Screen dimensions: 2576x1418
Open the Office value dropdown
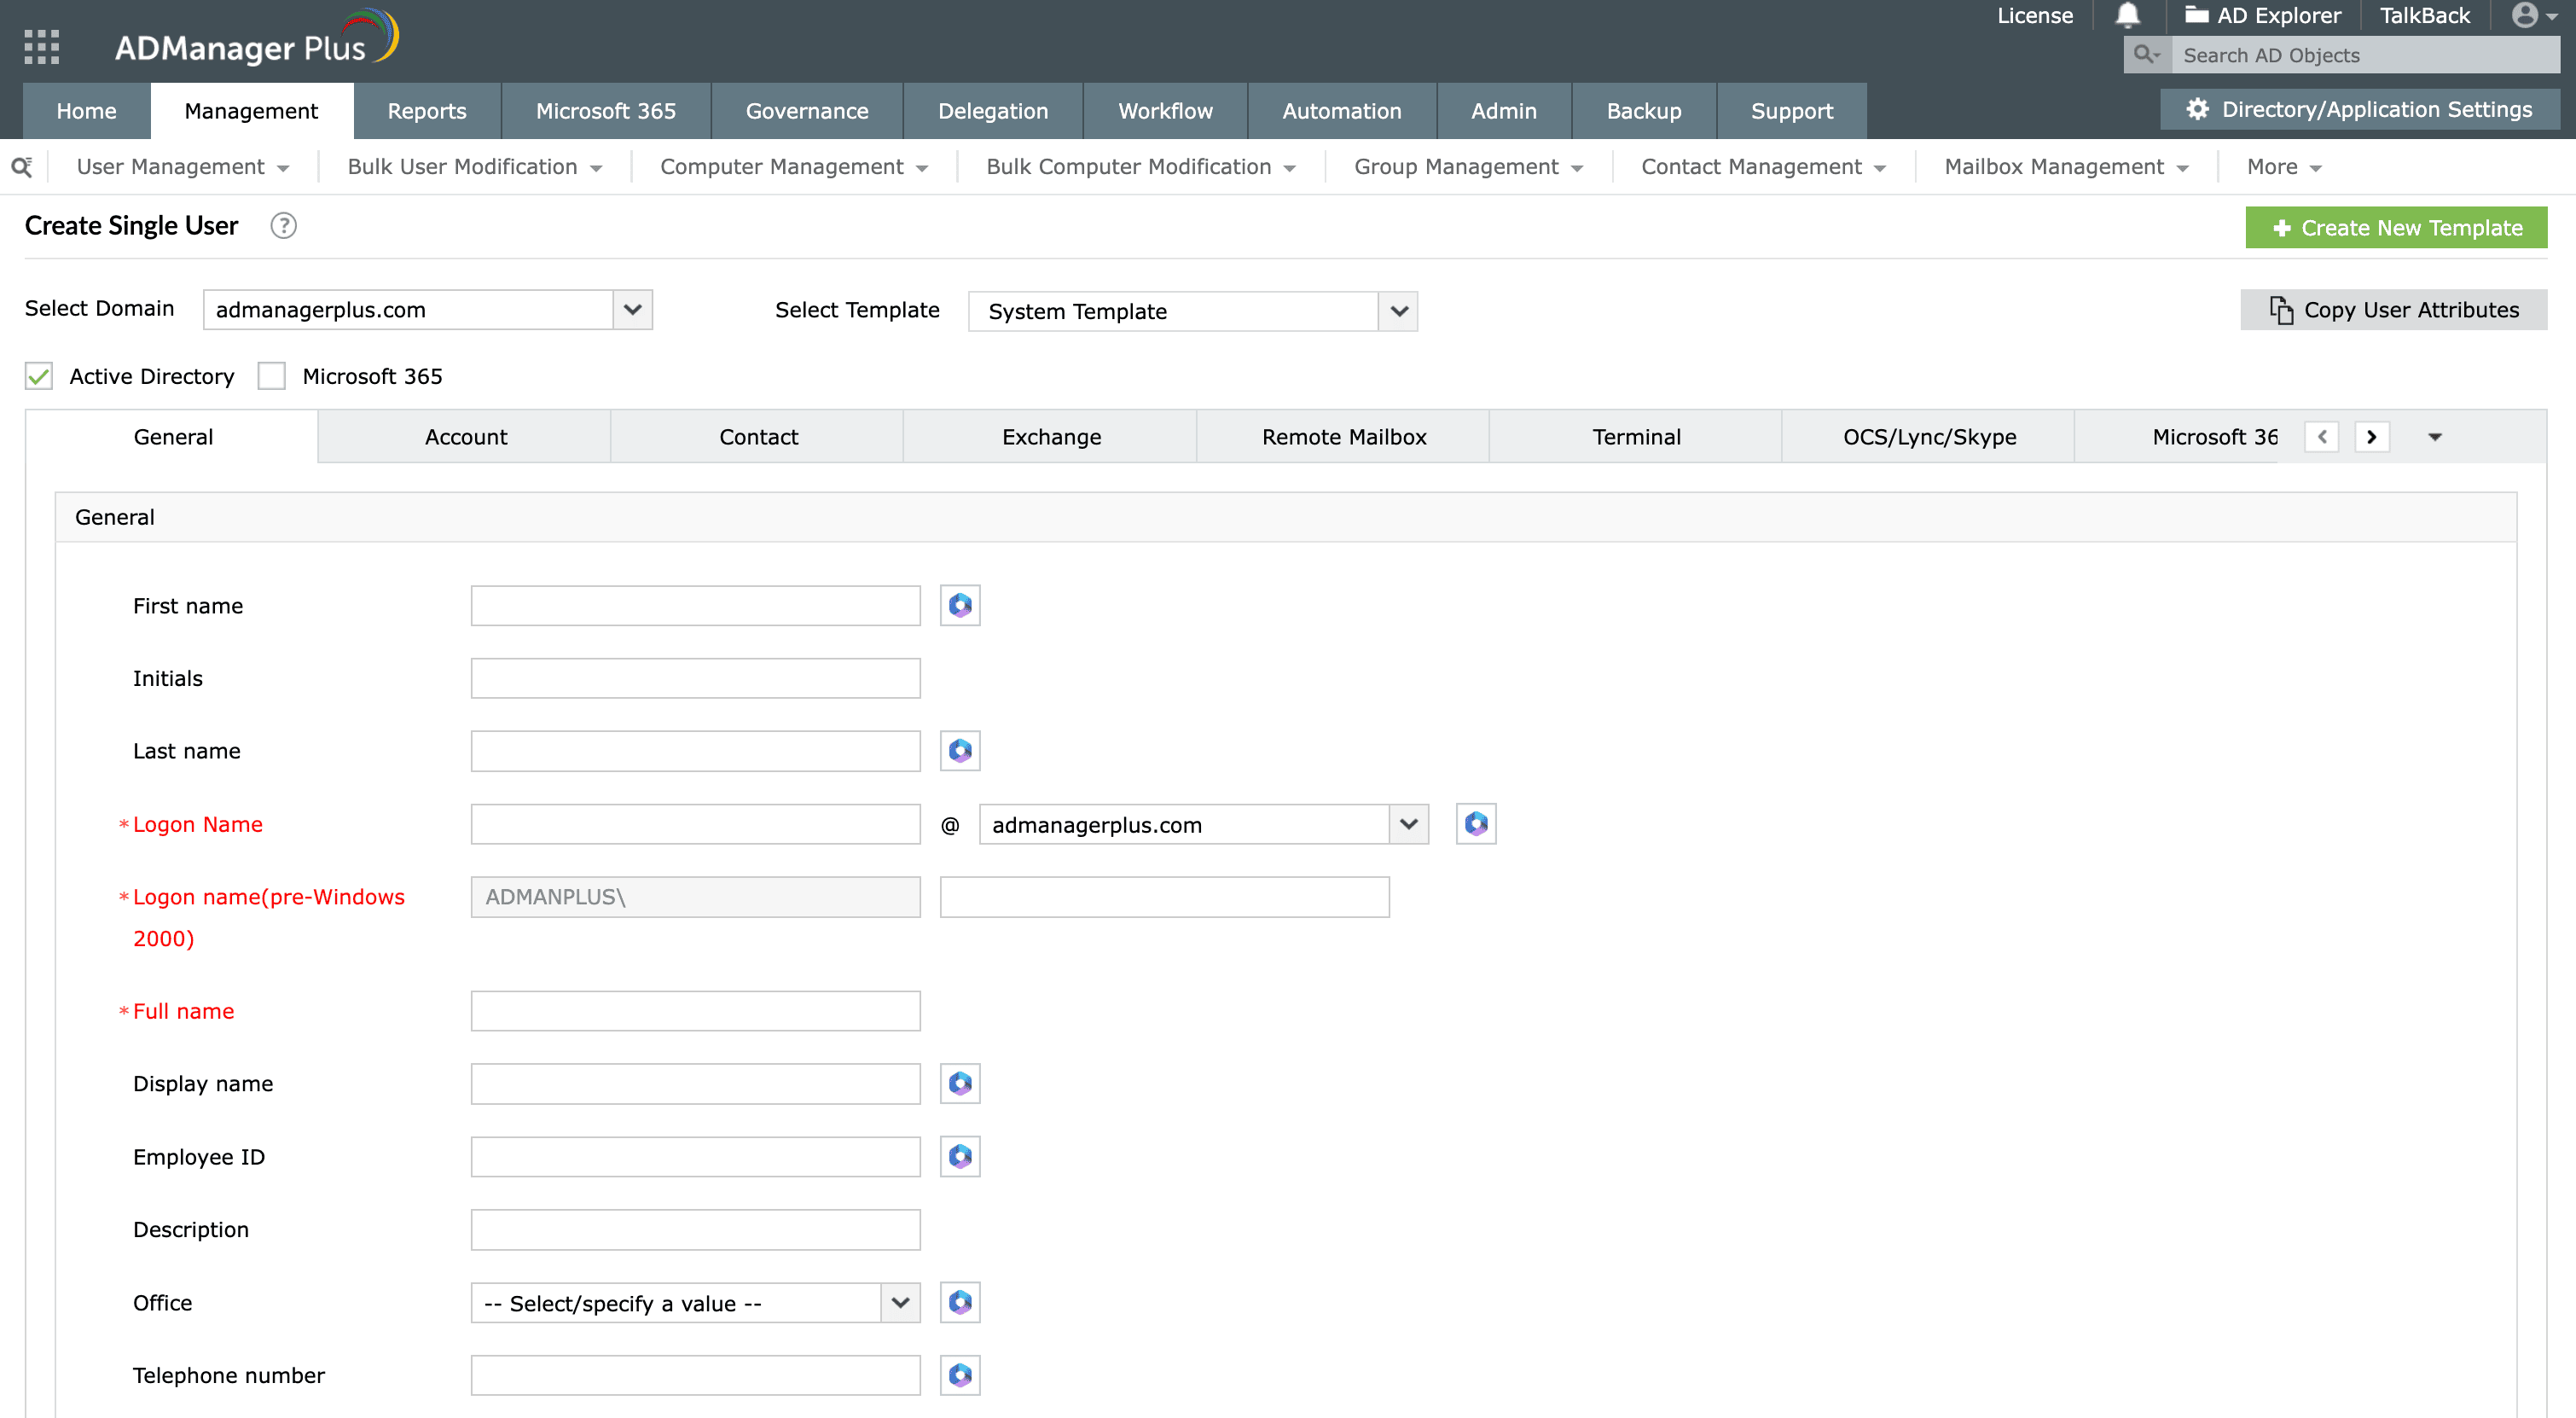696,1304
